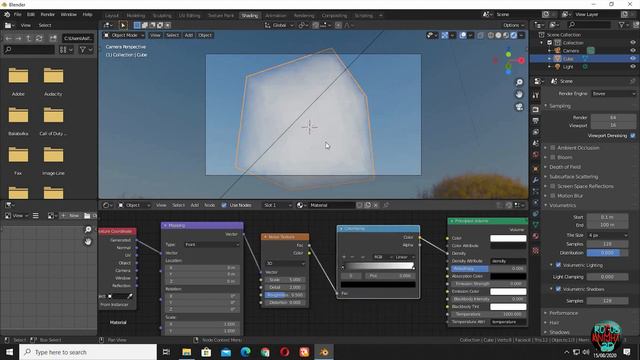Click the Render samples value field
The height and width of the screenshot is (360, 640).
coord(613,118)
